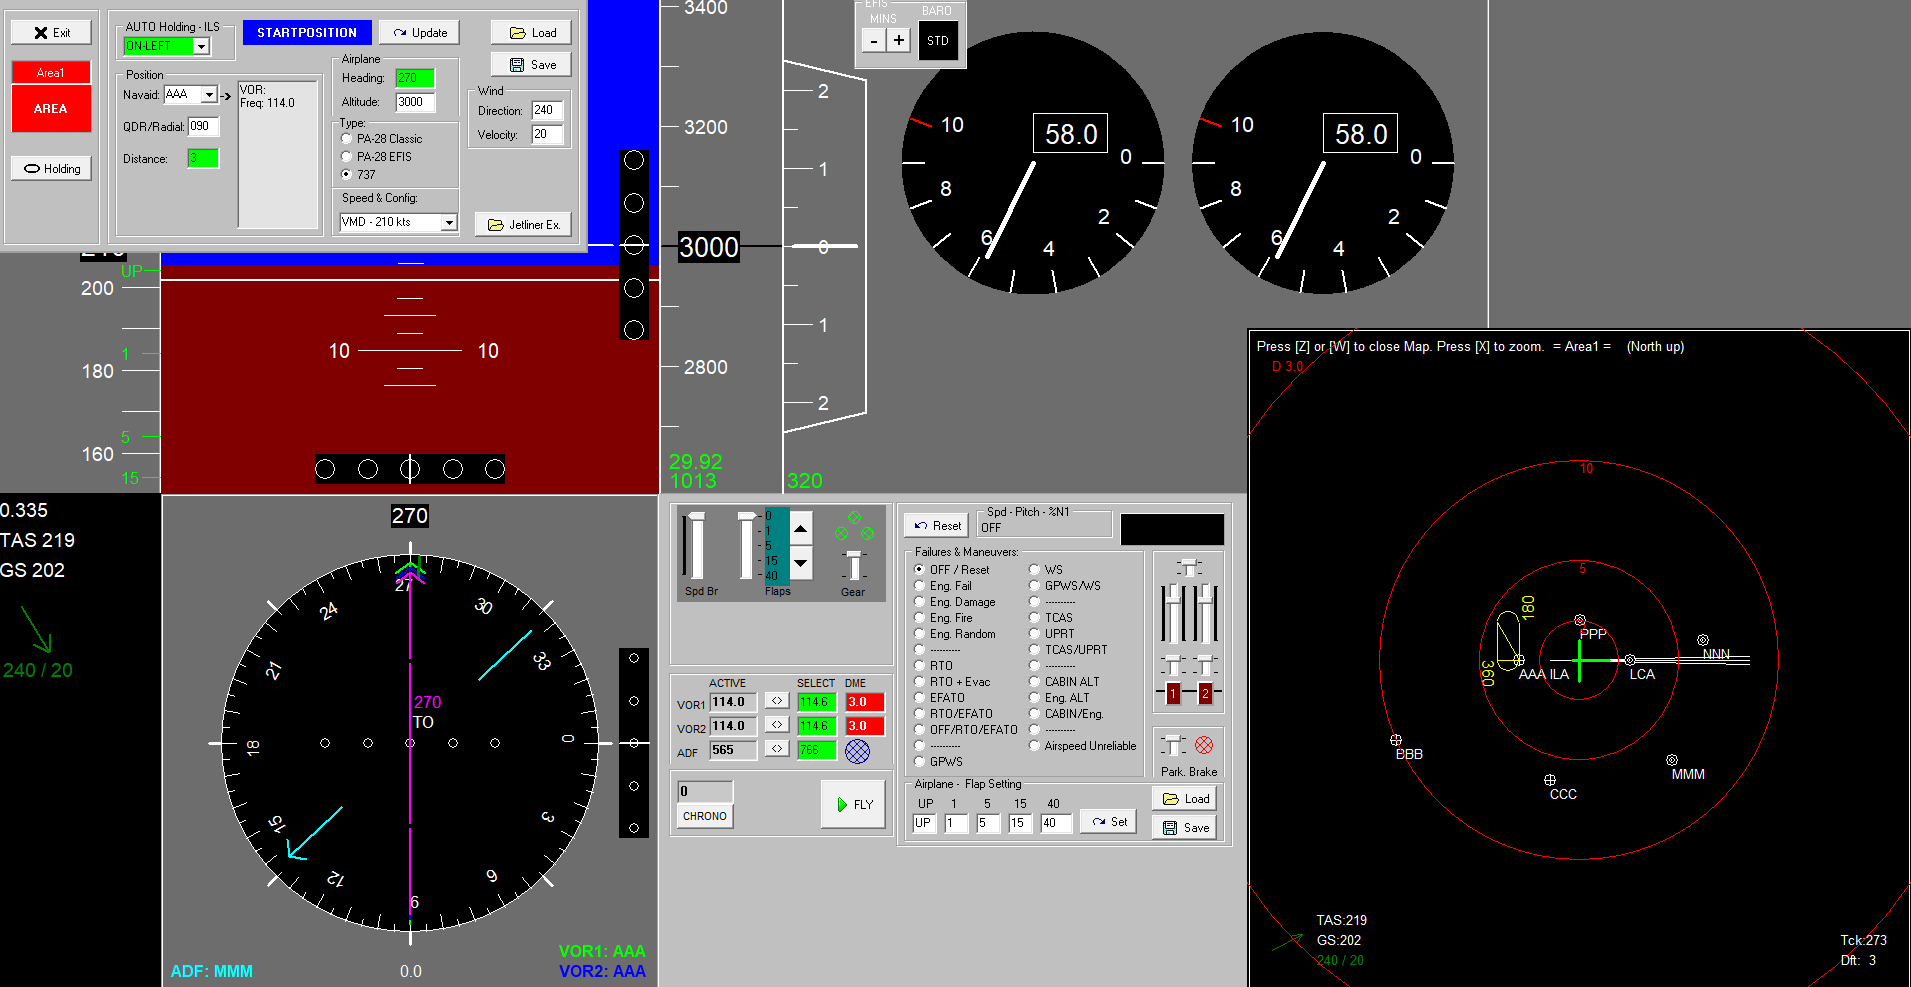Select the Area1 red button

click(51, 73)
